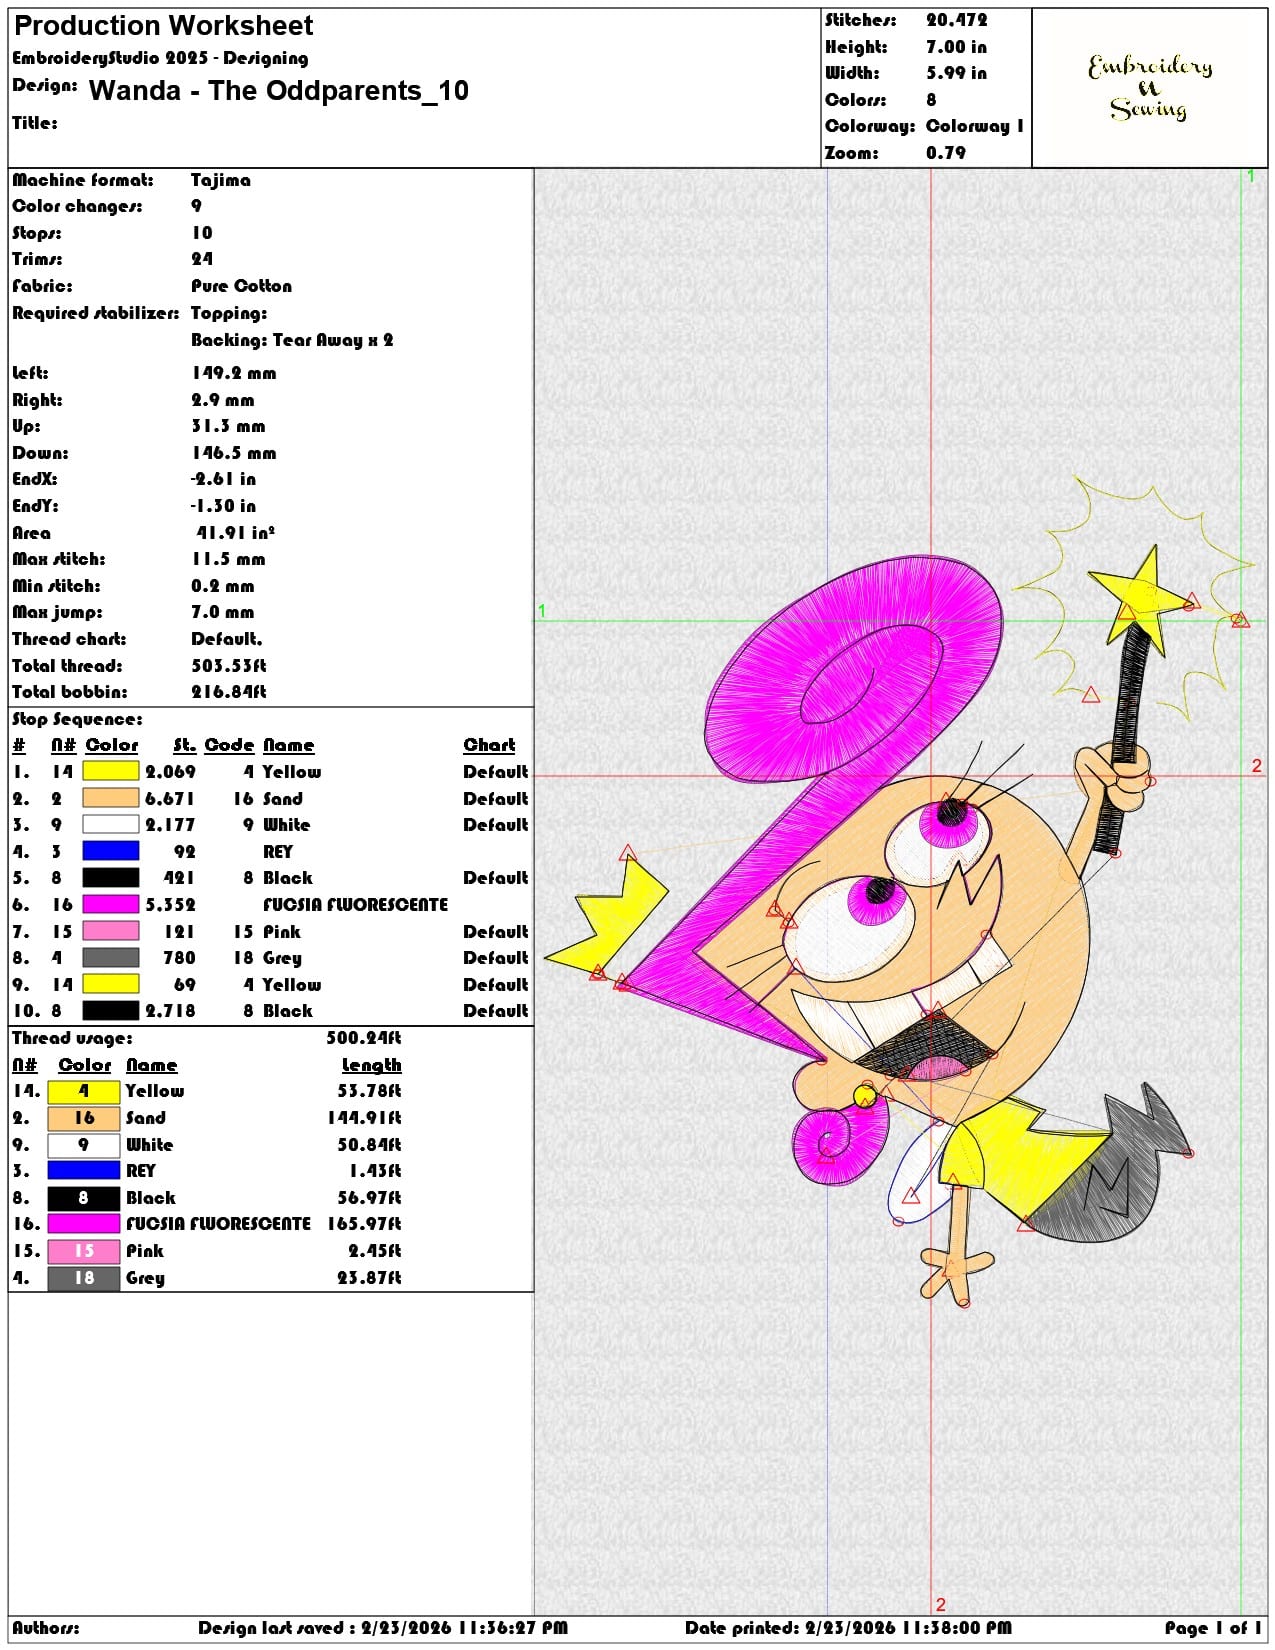The image size is (1275, 1650).
Task: Click the Total bobbin value '216.84ft'
Action: coord(229,692)
